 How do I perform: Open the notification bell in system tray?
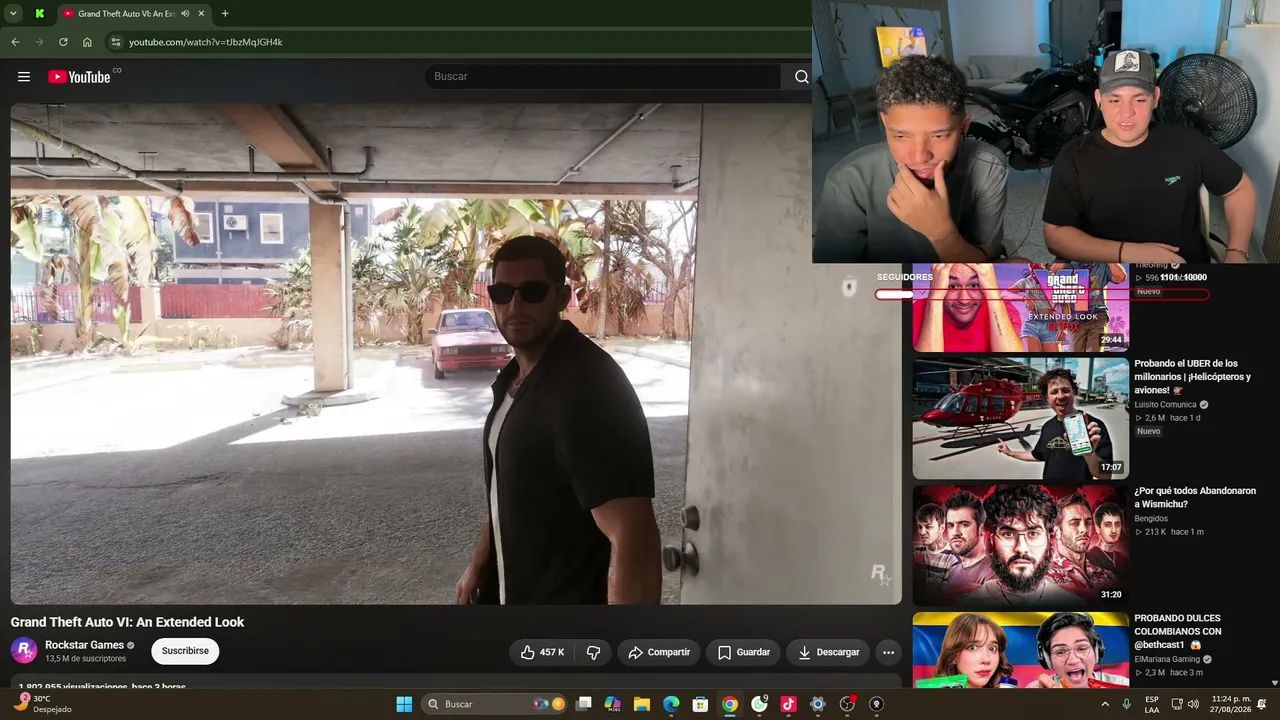tap(1262, 704)
